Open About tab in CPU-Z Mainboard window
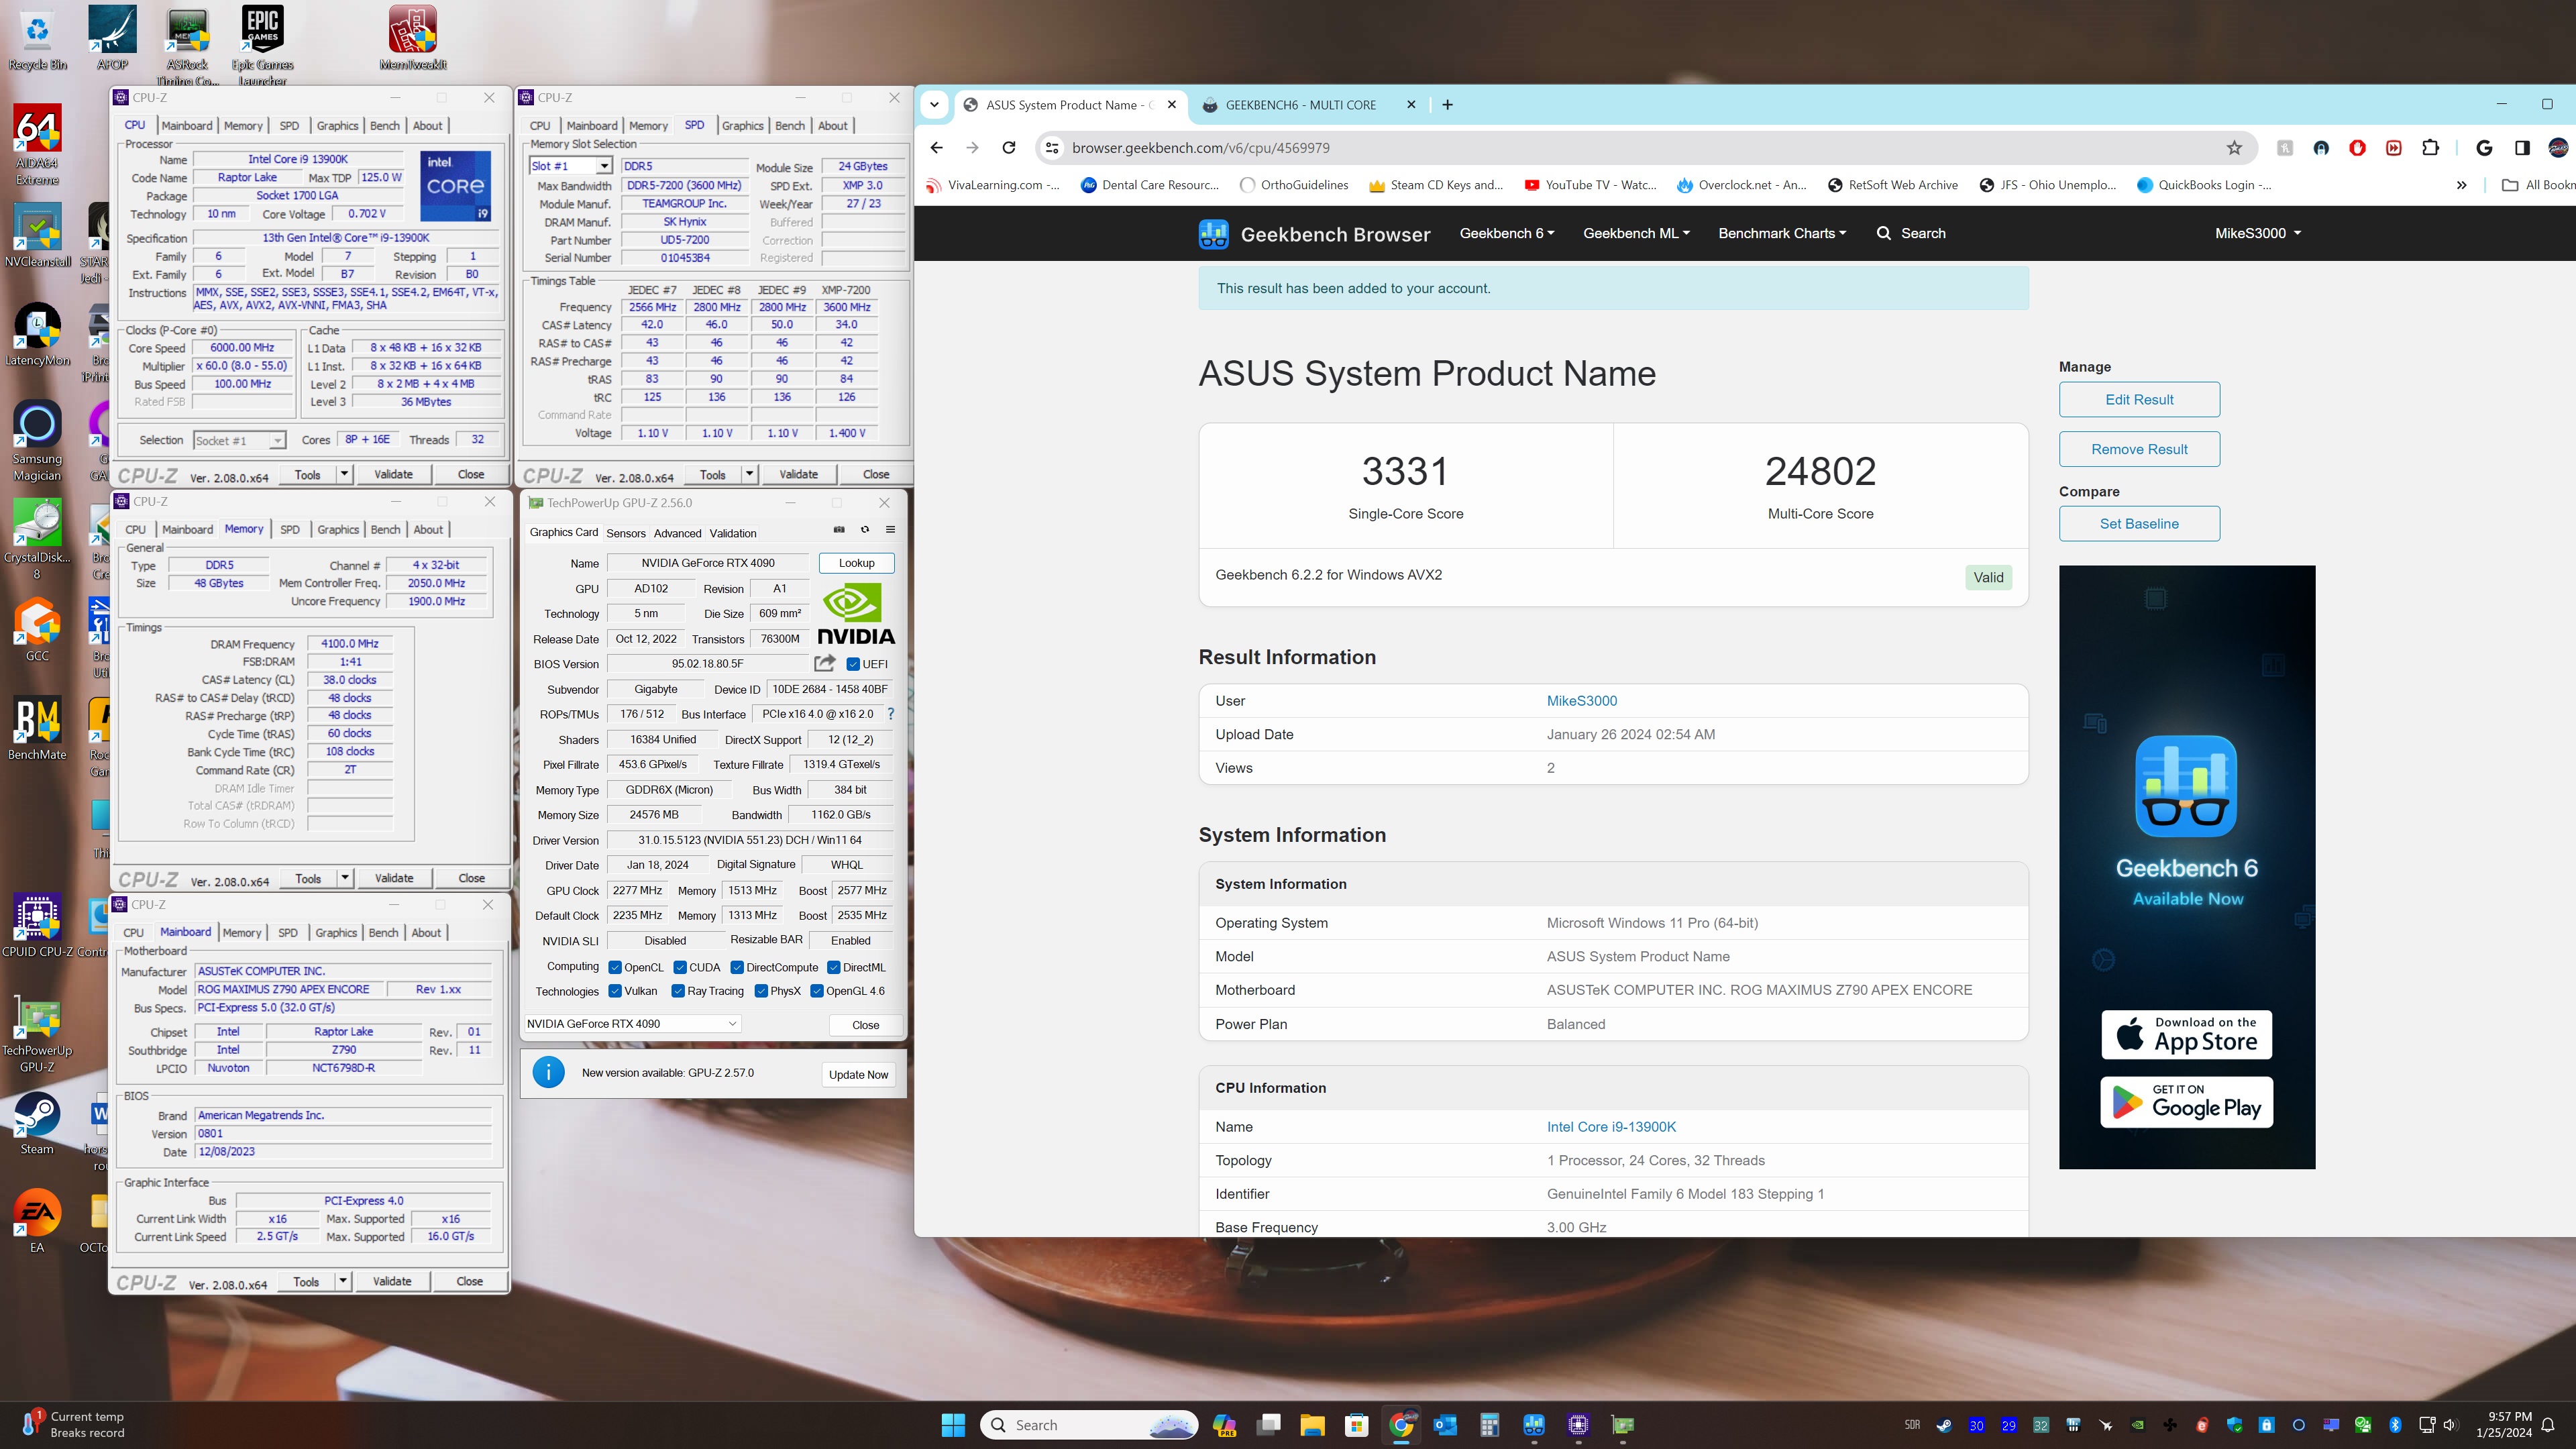The width and height of the screenshot is (2576, 1449). tap(426, 932)
